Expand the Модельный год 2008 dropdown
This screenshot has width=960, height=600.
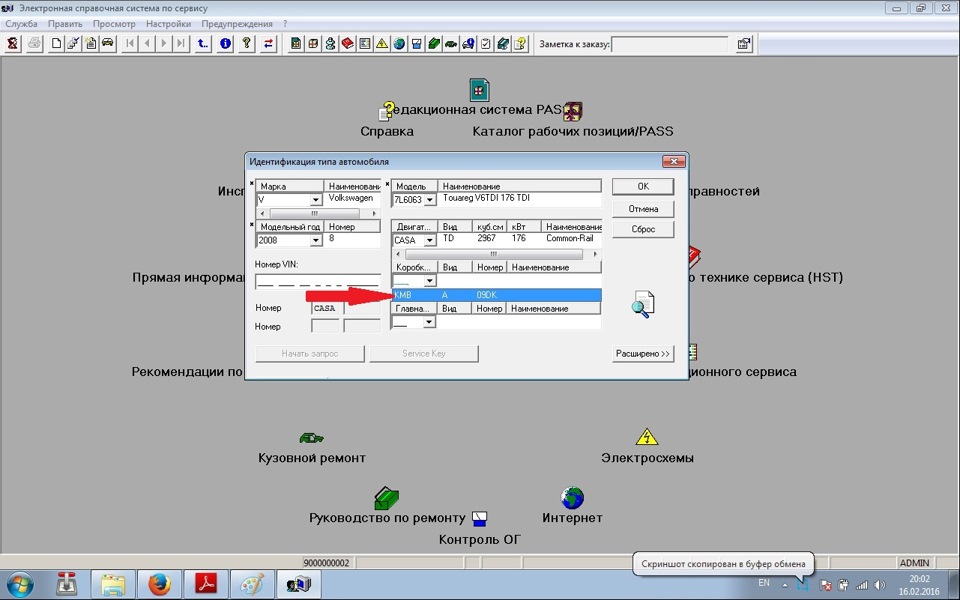click(315, 241)
